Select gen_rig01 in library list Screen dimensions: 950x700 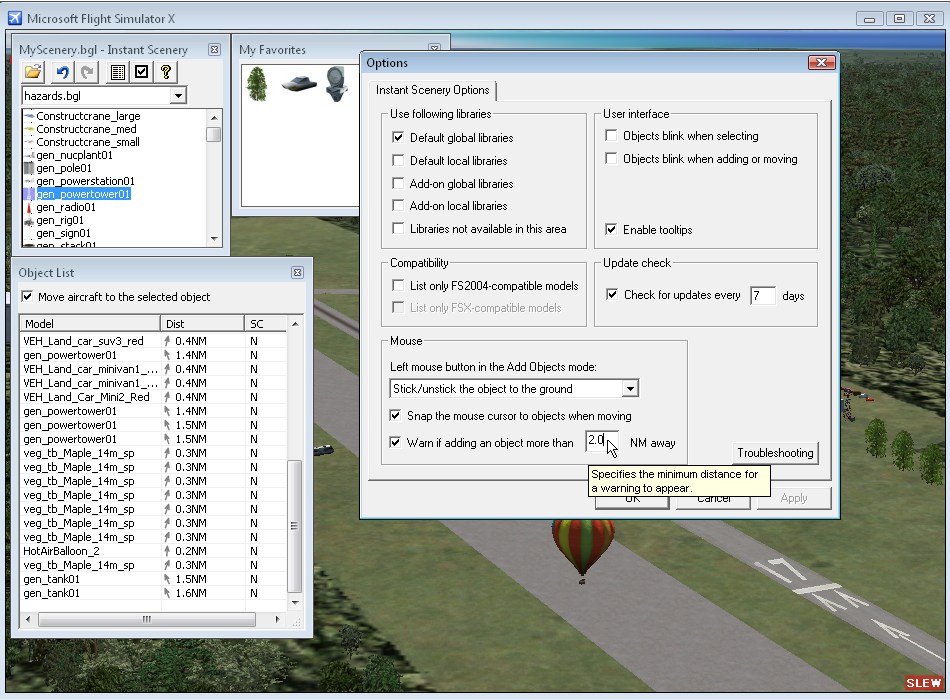coord(60,220)
